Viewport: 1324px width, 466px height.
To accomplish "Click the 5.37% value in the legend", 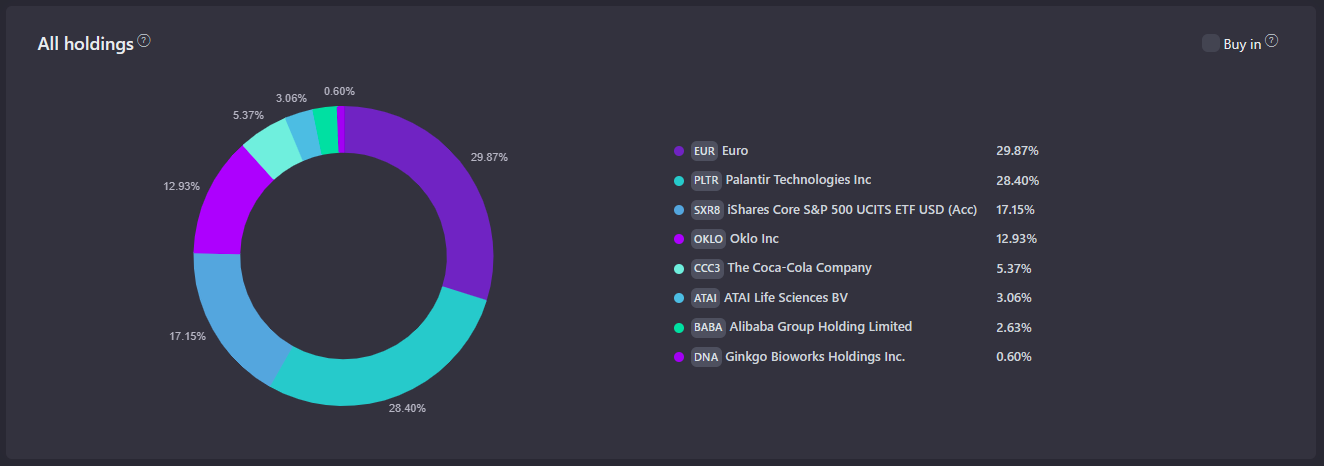I will (1013, 268).
